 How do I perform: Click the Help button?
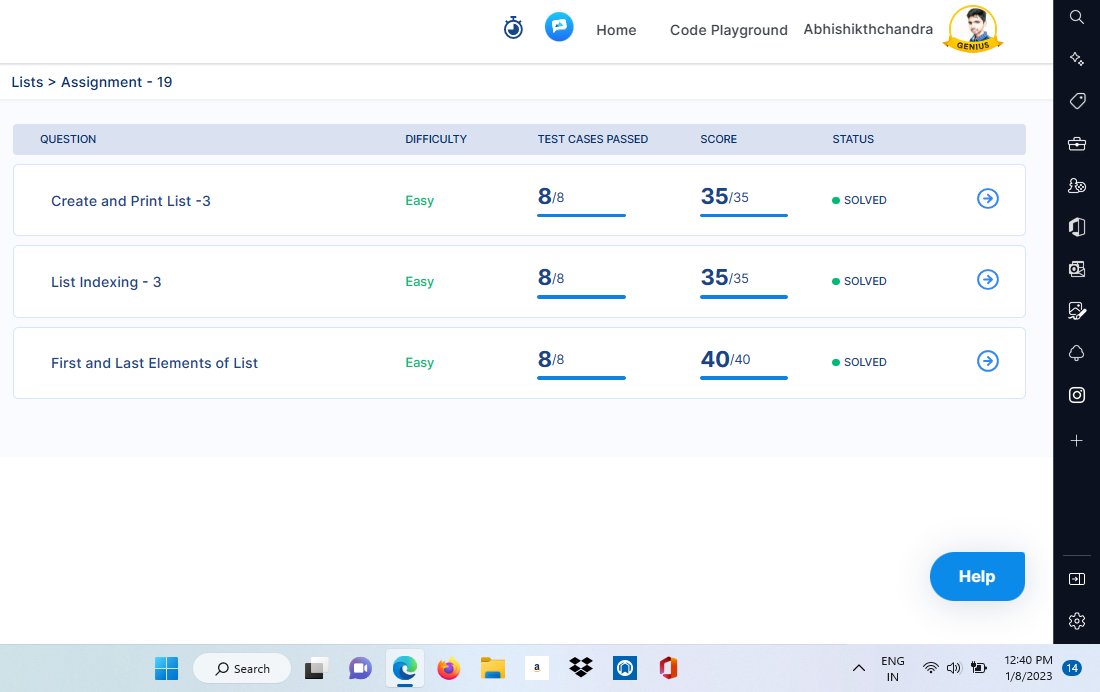pos(977,576)
